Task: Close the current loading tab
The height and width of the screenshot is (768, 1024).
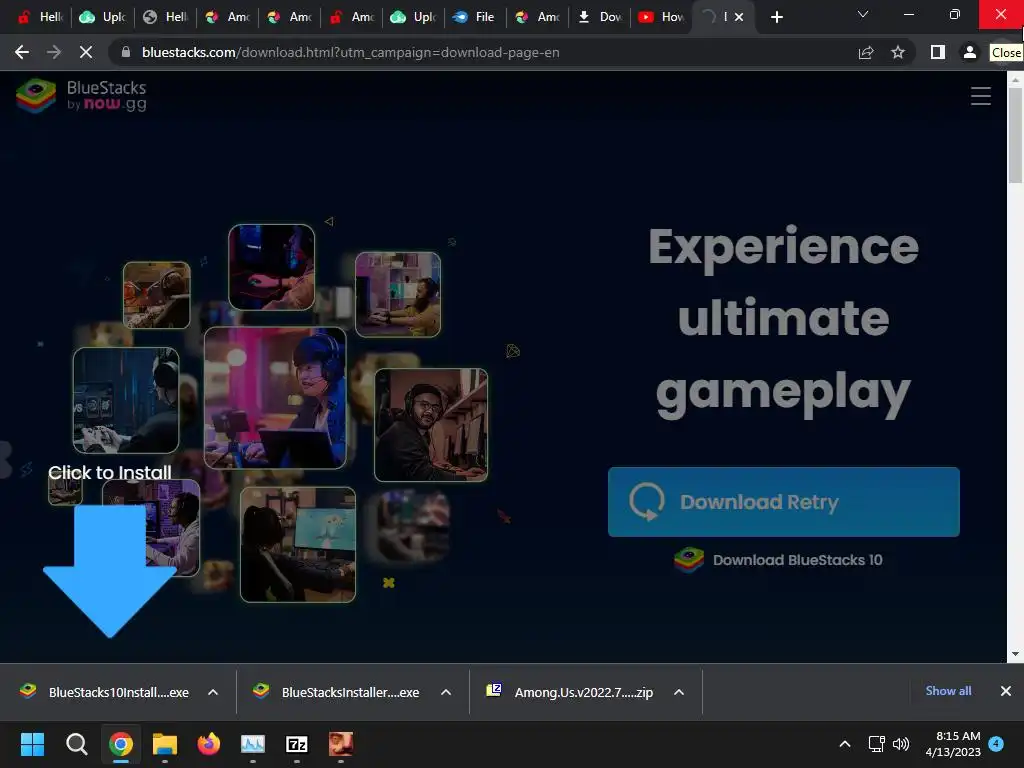Action: click(739, 17)
